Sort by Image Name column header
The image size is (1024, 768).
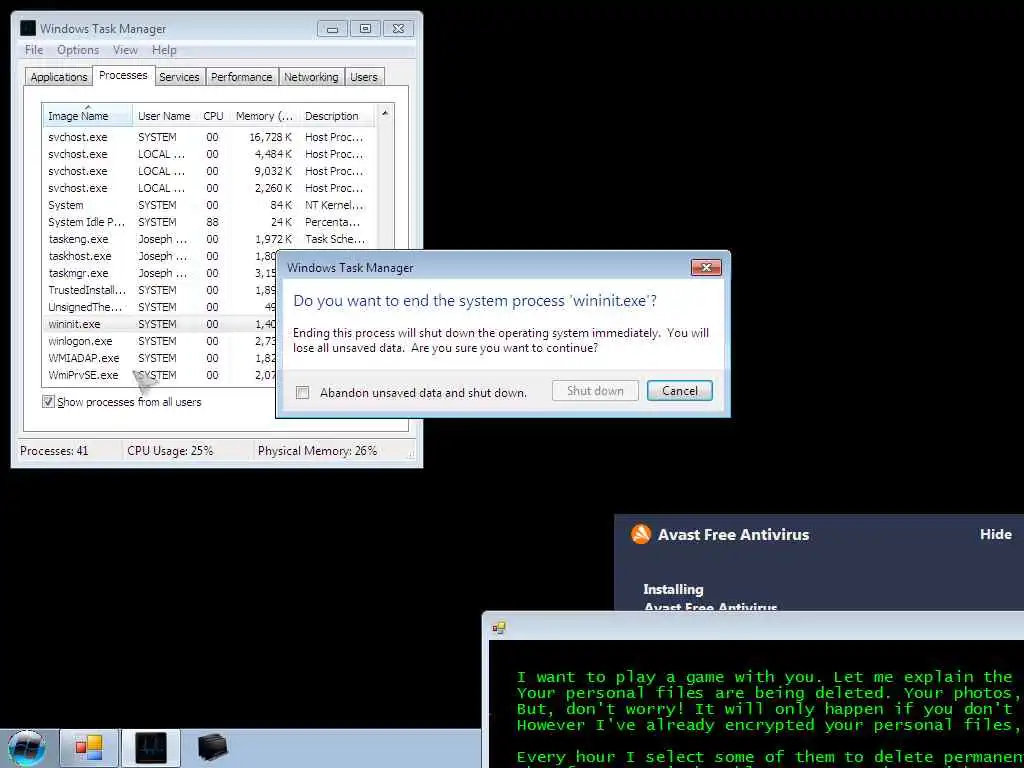88,116
